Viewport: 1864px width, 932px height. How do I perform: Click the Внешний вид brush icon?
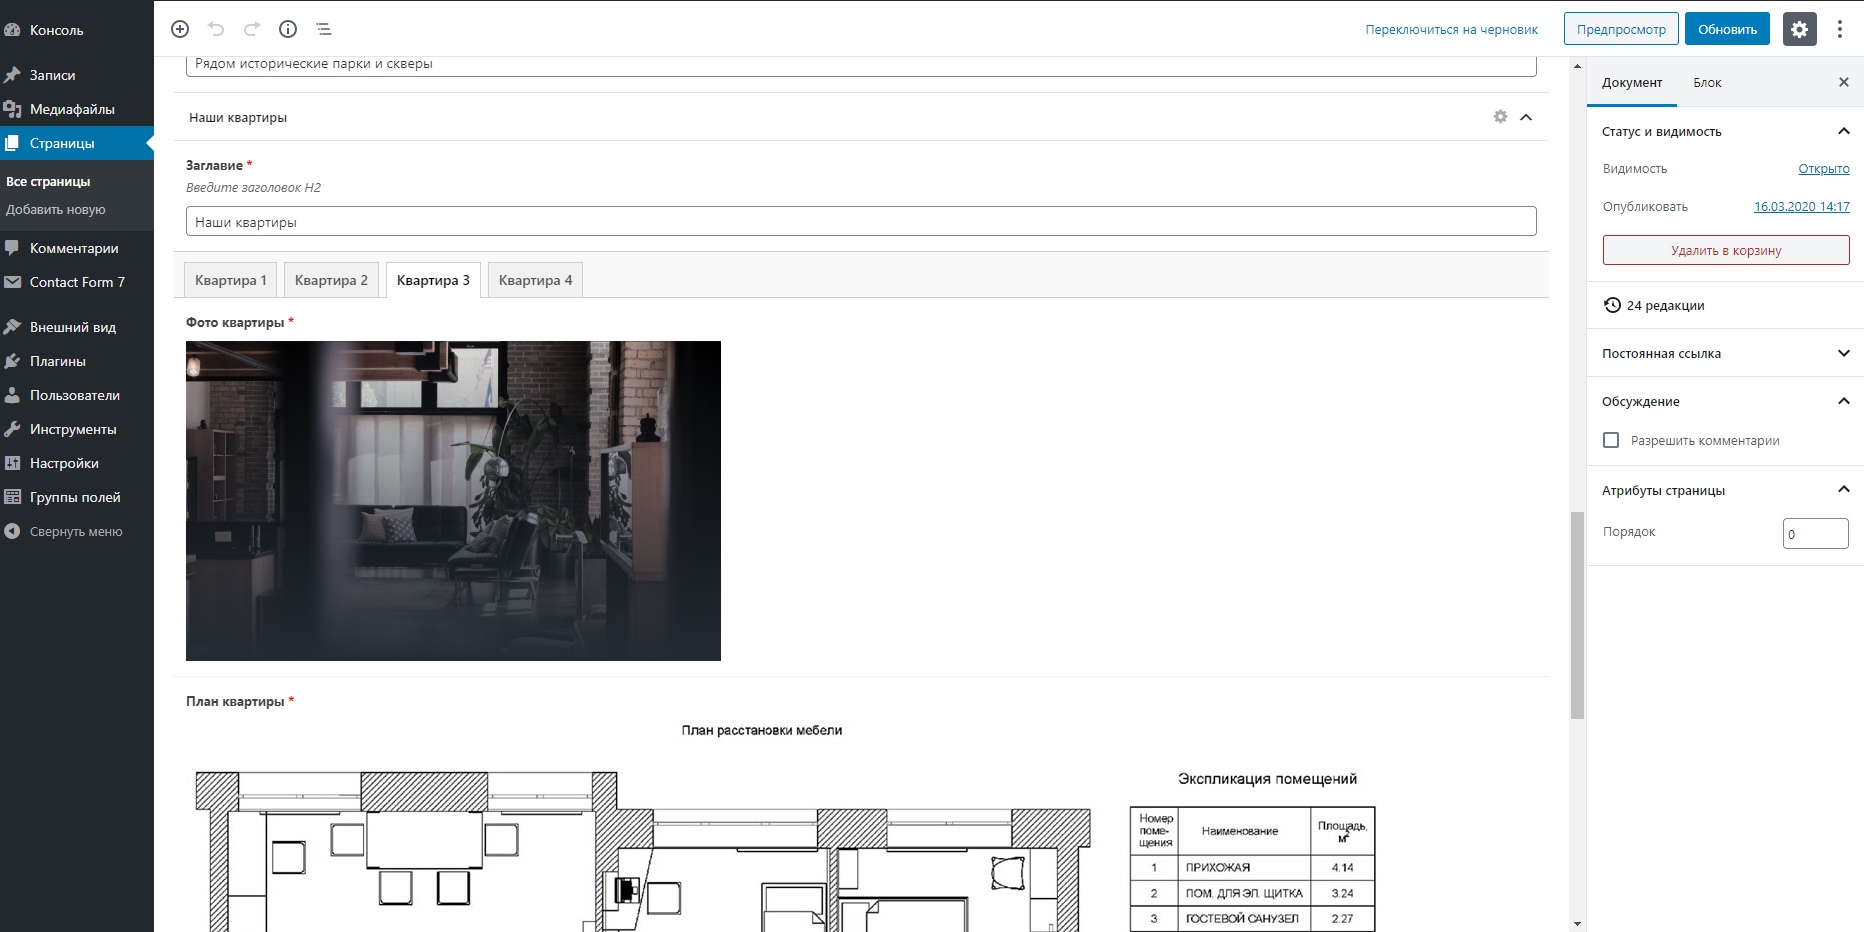12,327
